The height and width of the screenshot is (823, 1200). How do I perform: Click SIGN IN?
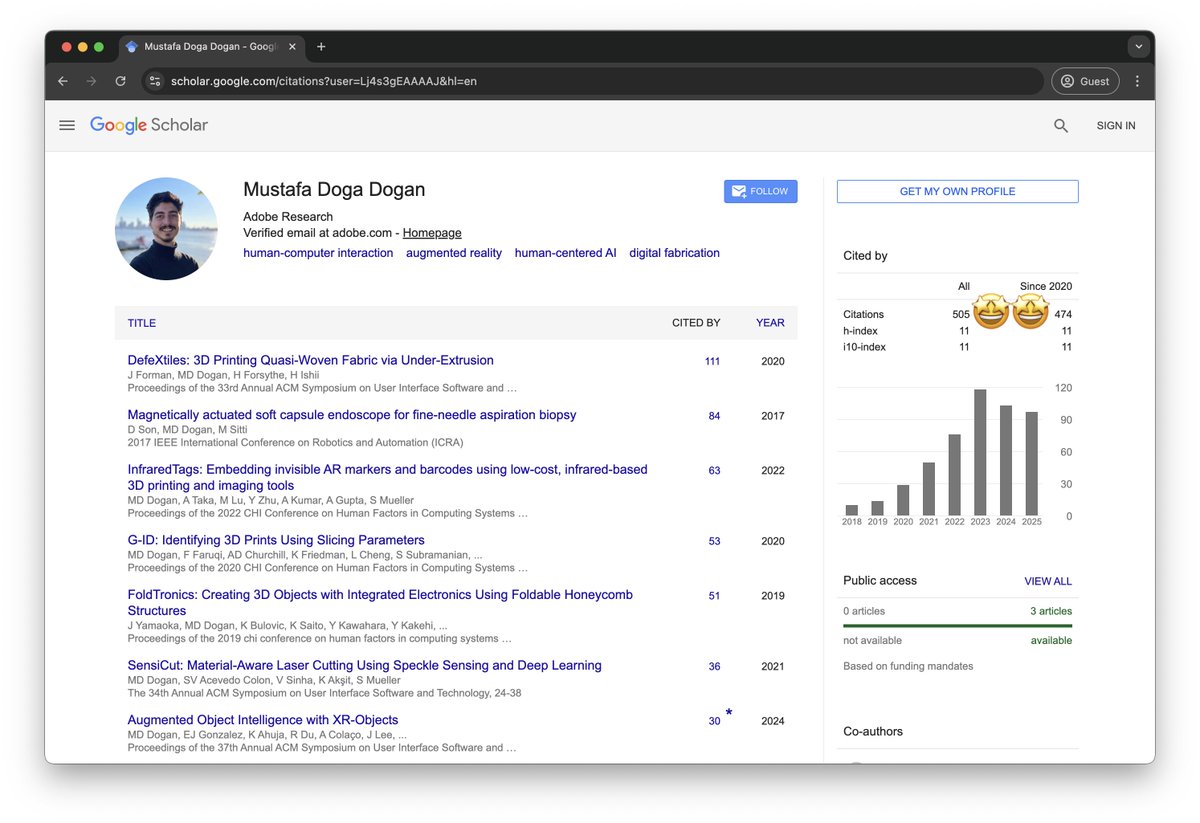click(x=1116, y=126)
